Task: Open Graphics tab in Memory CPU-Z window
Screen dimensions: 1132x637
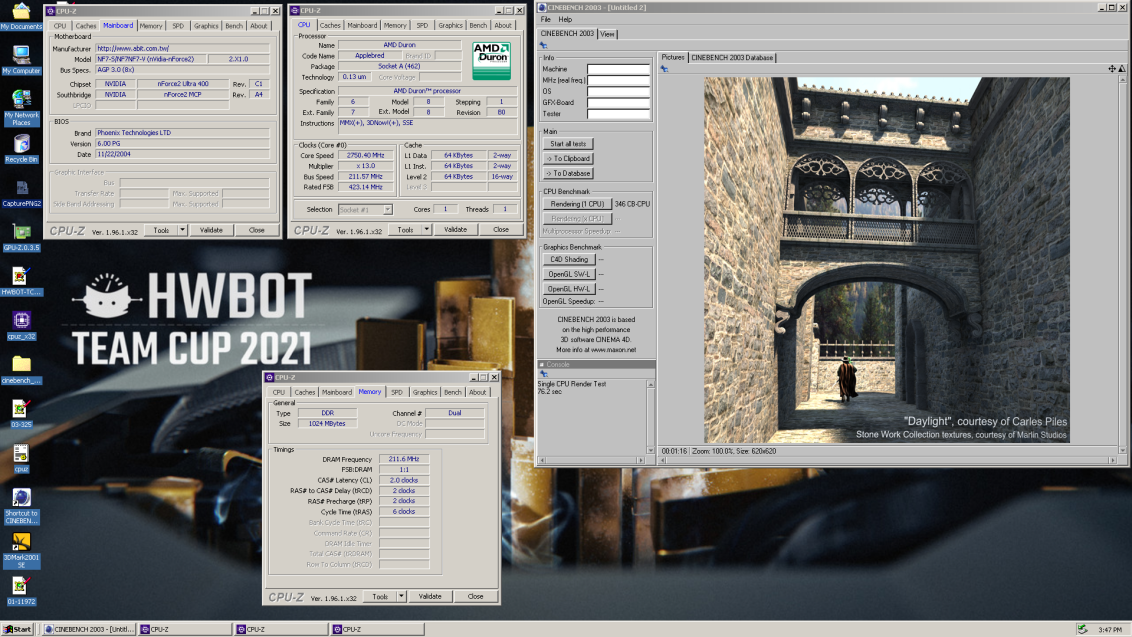Action: (424, 392)
